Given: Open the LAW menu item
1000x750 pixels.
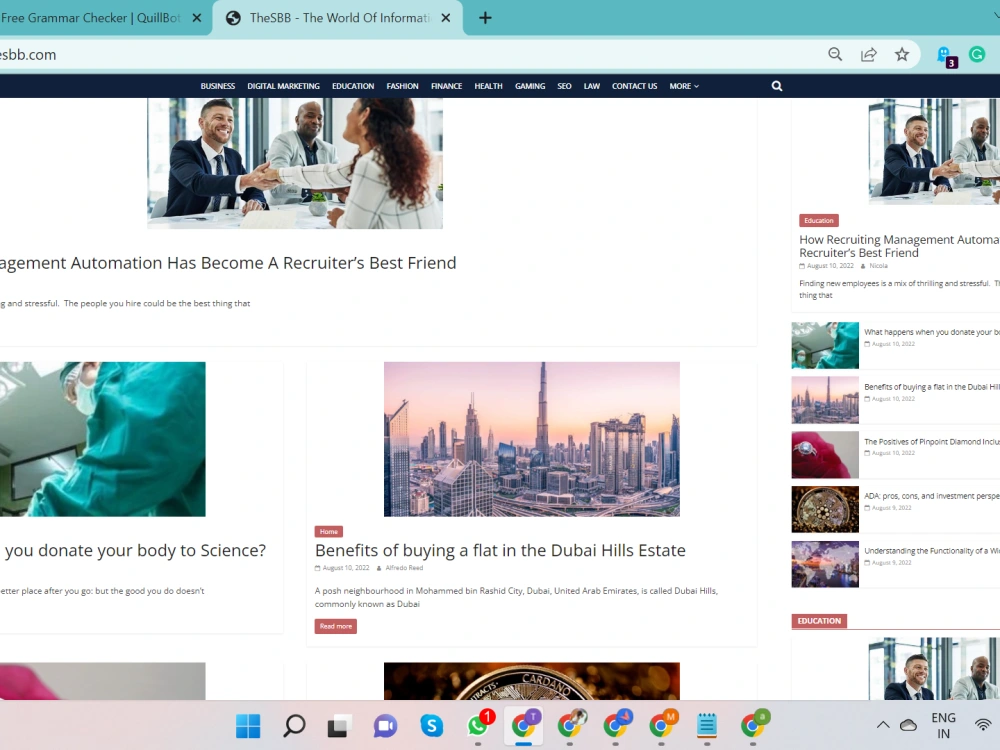Looking at the screenshot, I should point(592,86).
